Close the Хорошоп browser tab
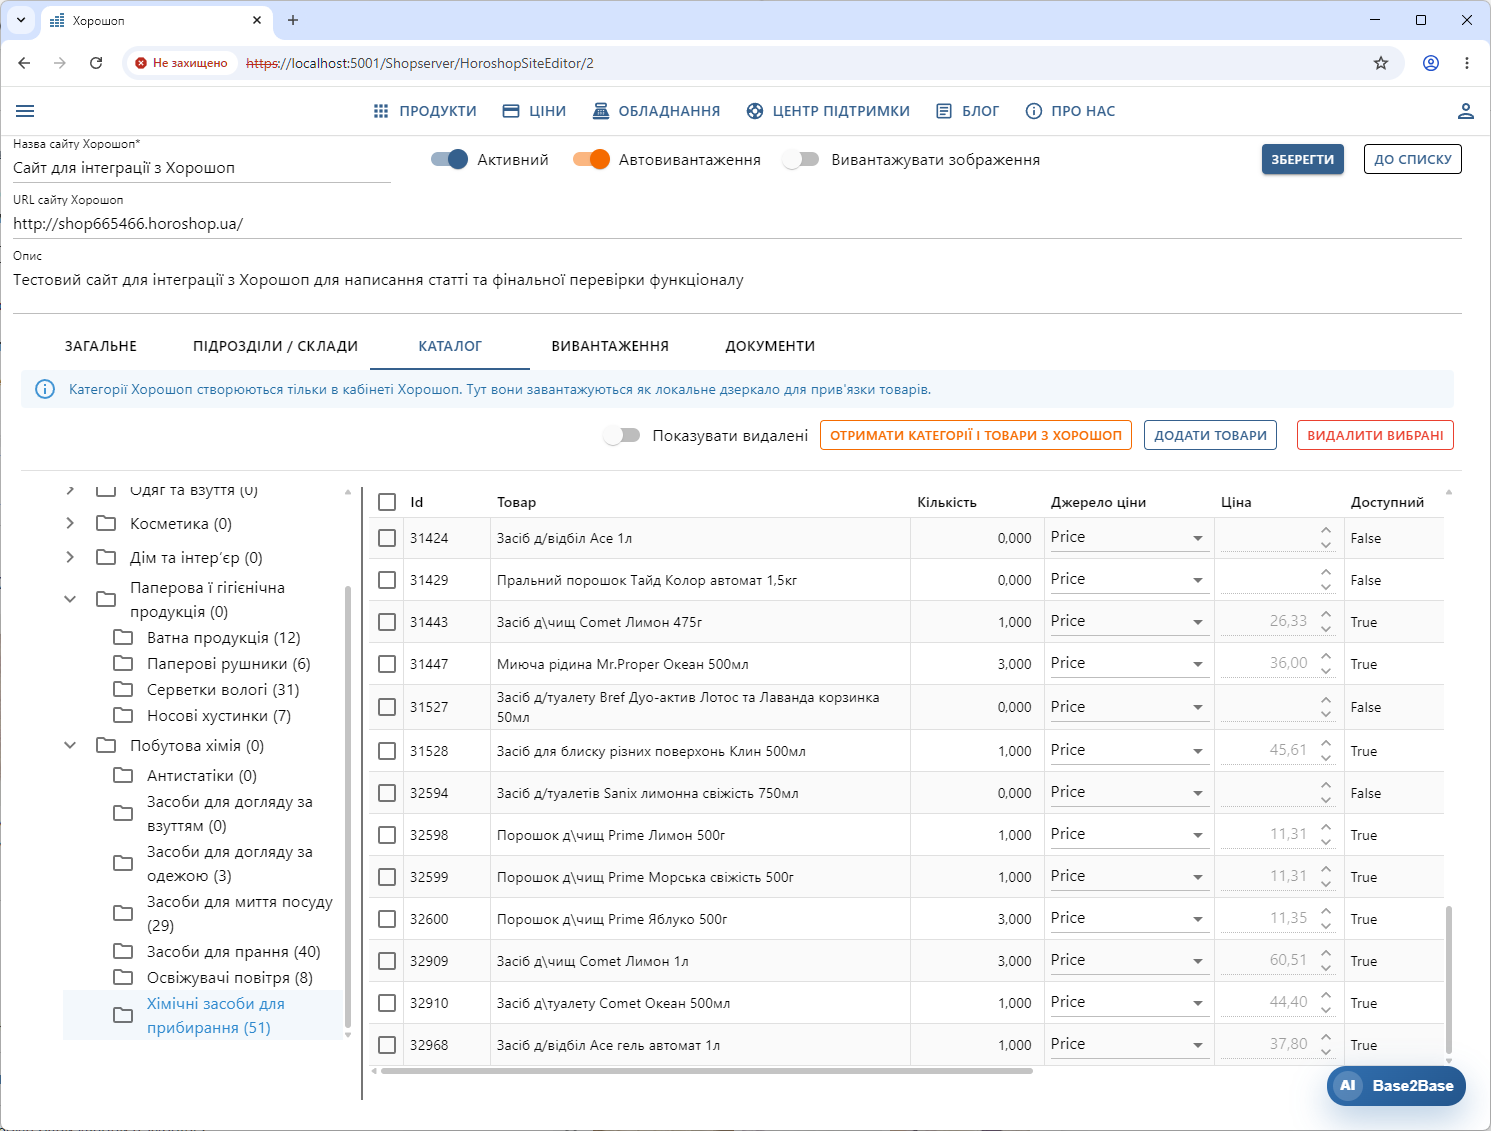1491x1131 pixels. (257, 20)
